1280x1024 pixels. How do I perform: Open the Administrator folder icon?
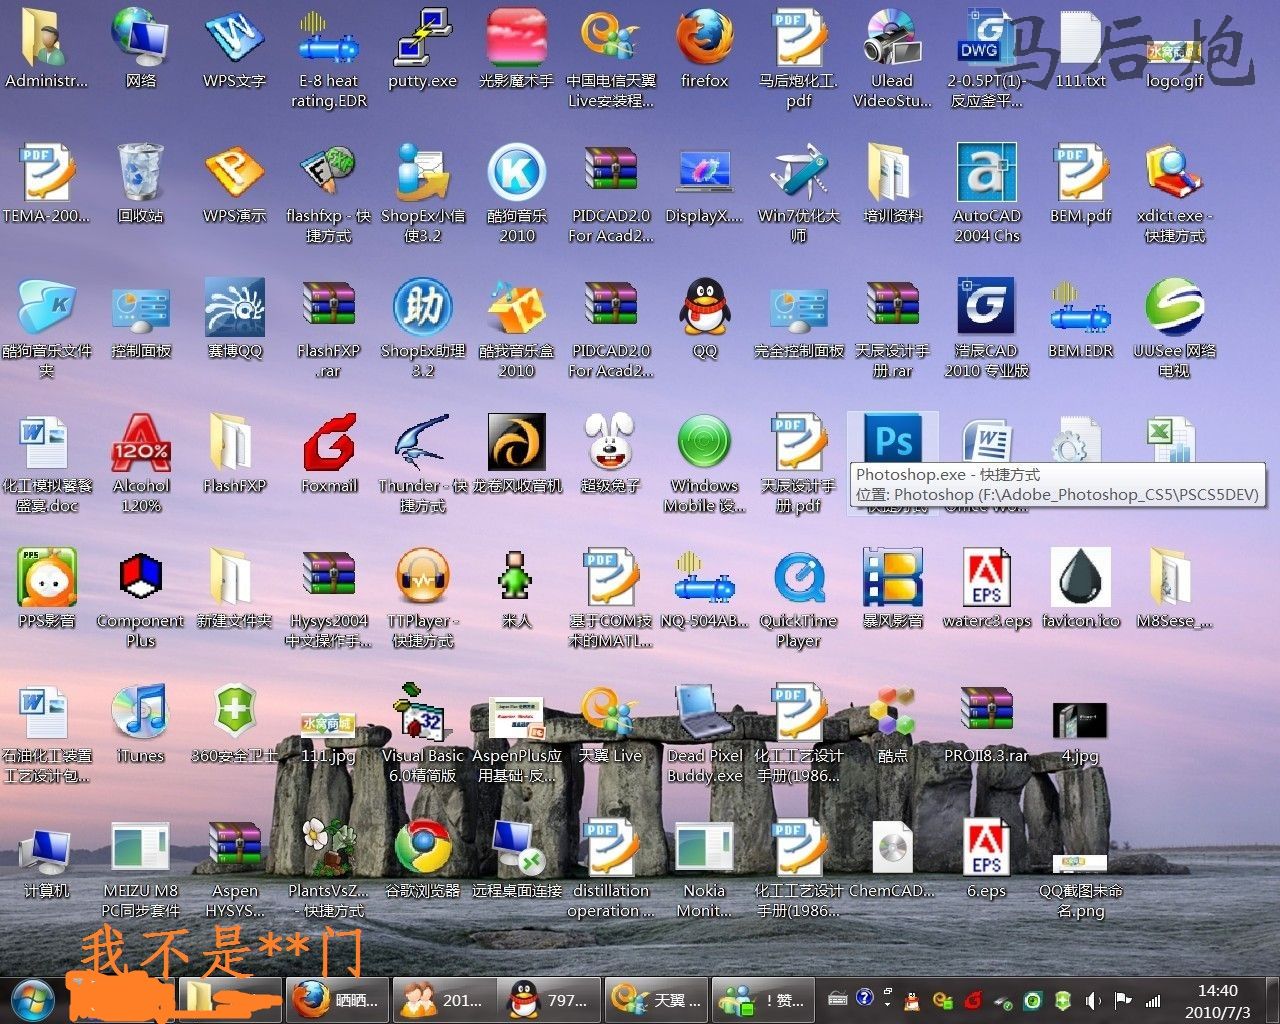pyautogui.click(x=47, y=38)
